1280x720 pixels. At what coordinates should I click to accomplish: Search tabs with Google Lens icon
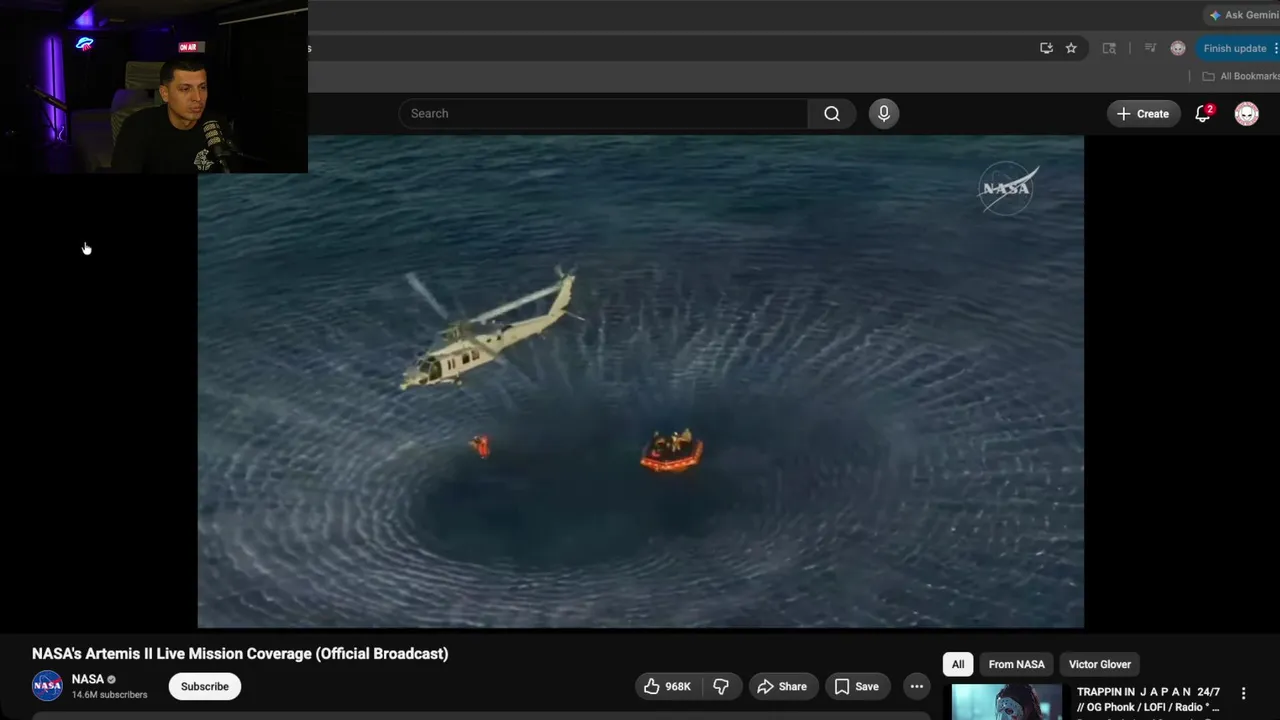(x=1109, y=48)
